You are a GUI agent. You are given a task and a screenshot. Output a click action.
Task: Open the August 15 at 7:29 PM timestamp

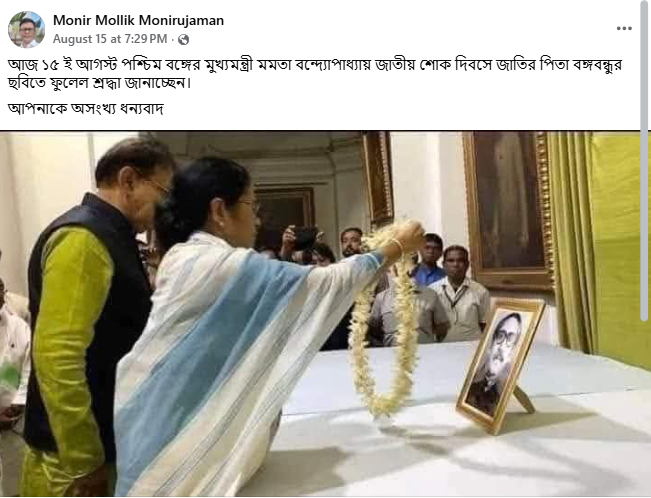[110, 39]
